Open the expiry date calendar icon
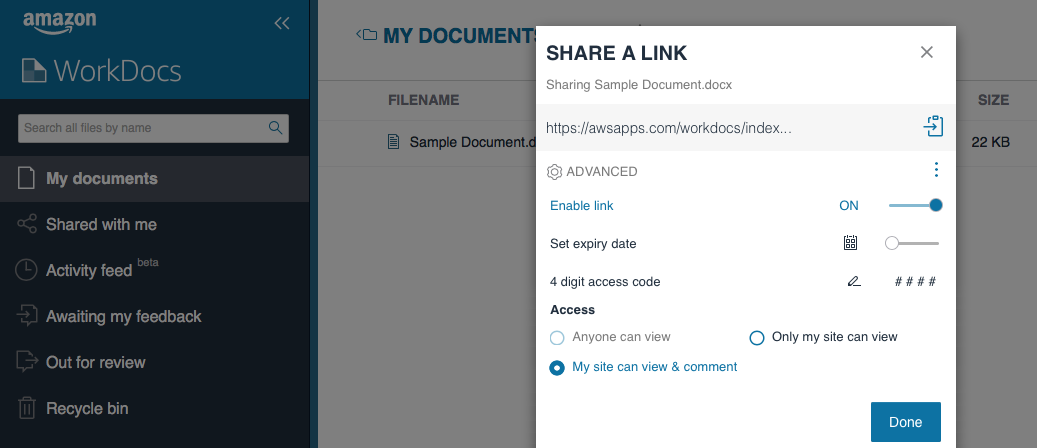The width and height of the screenshot is (1037, 448). (x=850, y=243)
